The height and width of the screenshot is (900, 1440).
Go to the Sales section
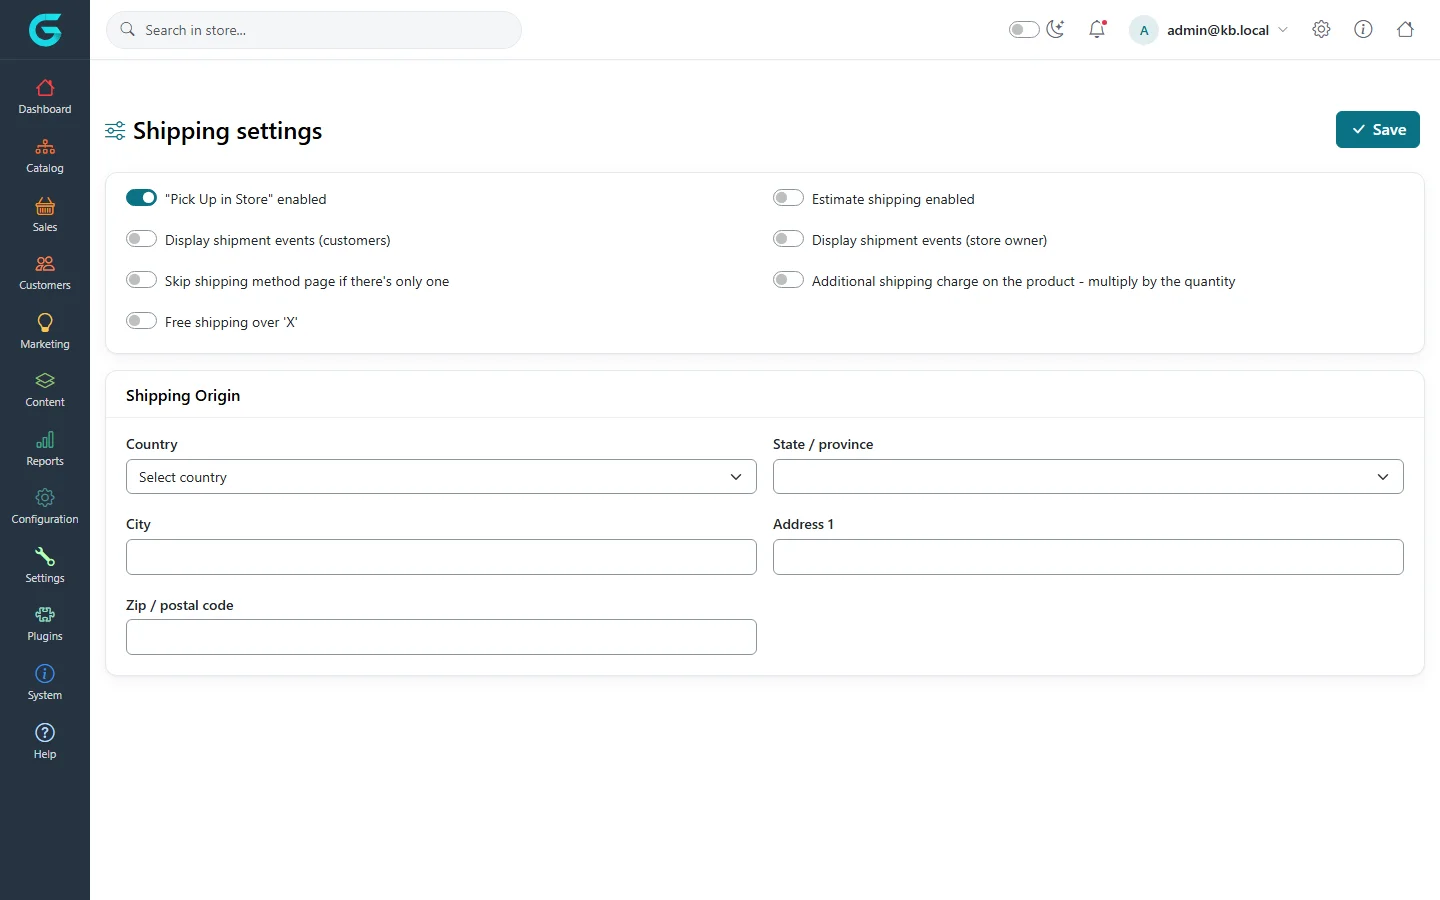(45, 215)
